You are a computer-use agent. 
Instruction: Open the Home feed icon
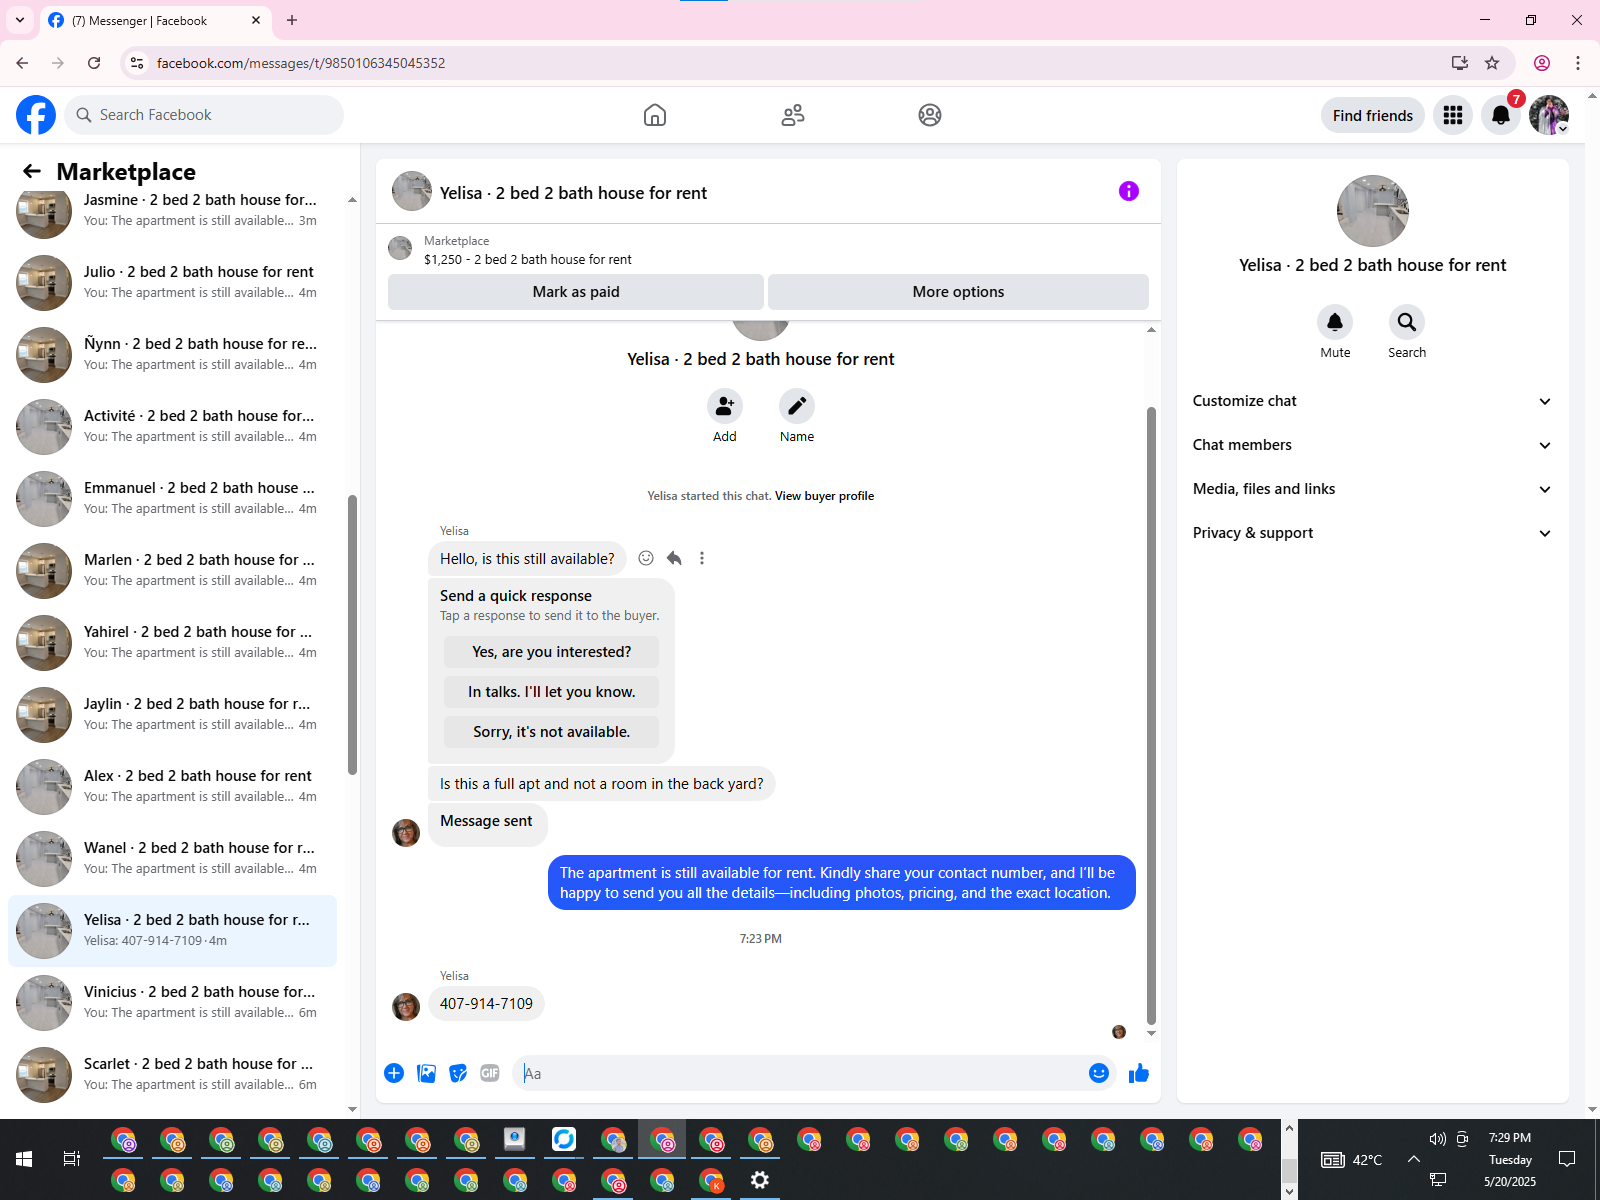pyautogui.click(x=655, y=115)
